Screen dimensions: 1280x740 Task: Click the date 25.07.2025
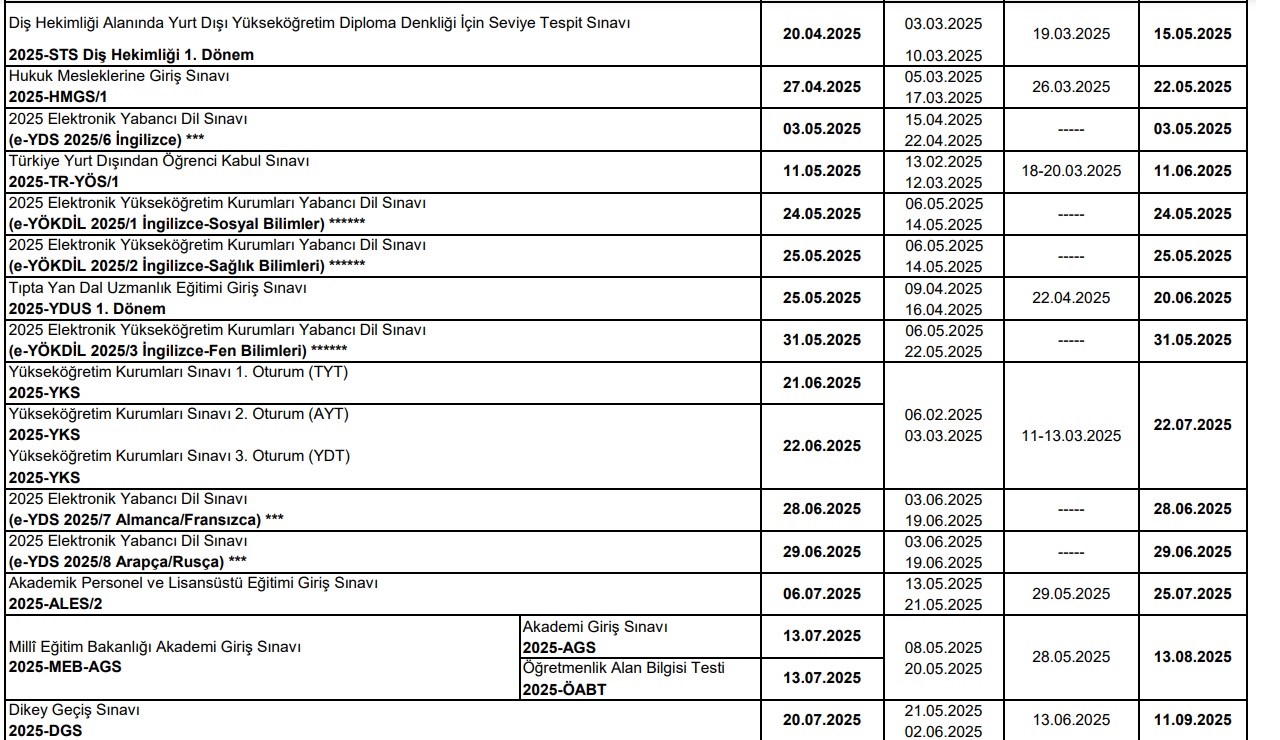(x=1192, y=594)
